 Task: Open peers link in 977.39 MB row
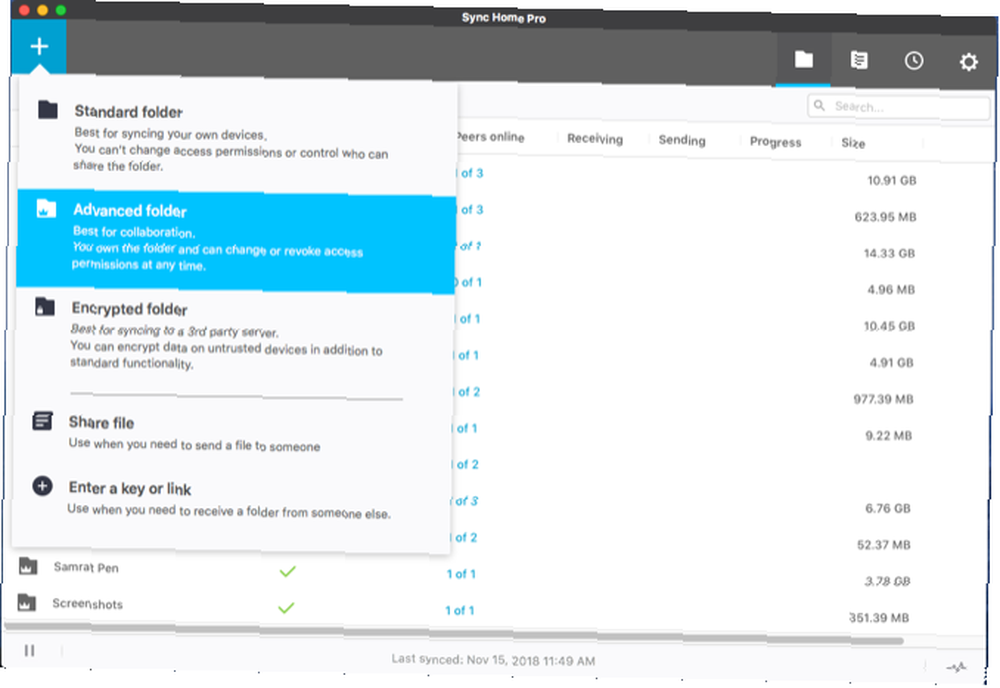click(467, 392)
